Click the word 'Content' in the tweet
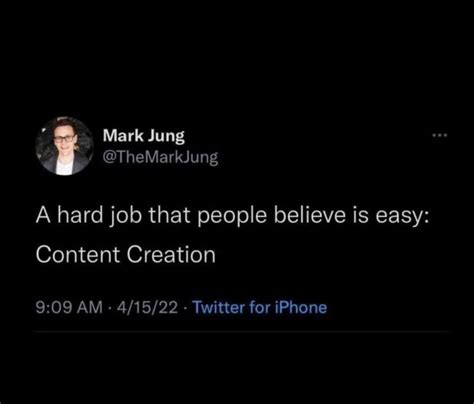This screenshot has width=474, height=404. click(78, 255)
